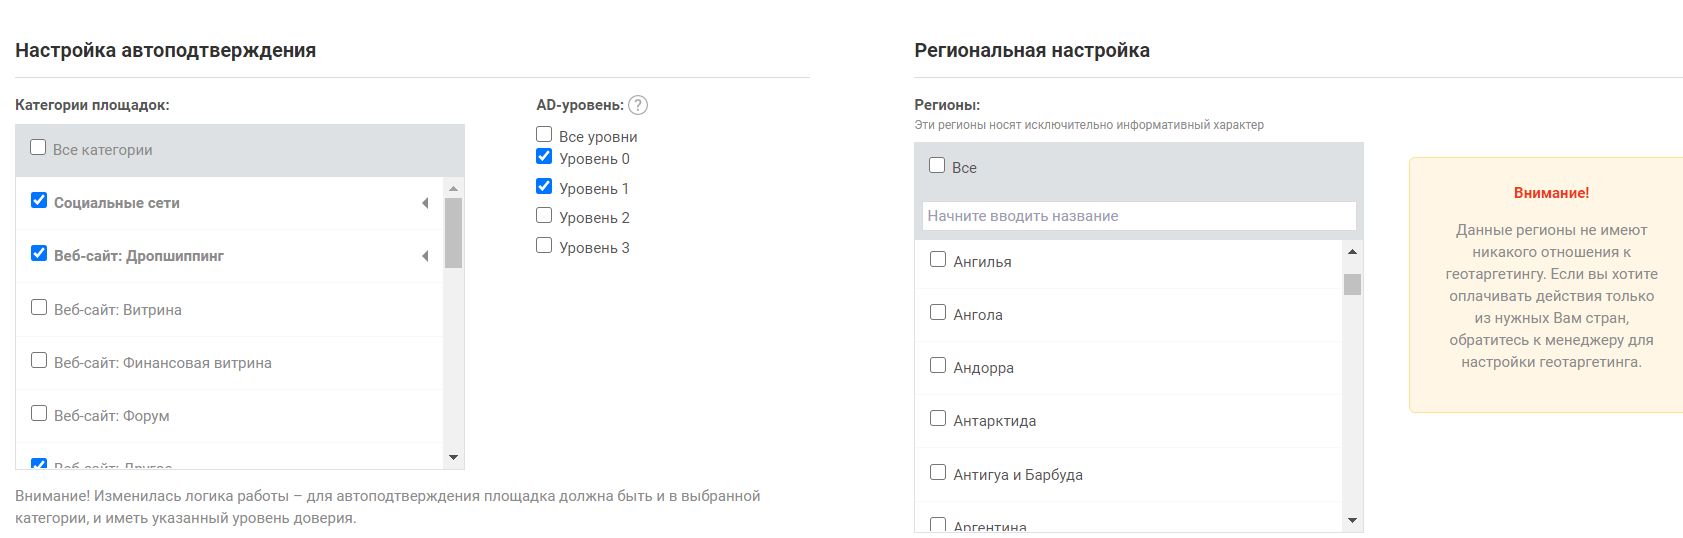The height and width of the screenshot is (538, 1683).
Task: Select all regions with Все checkbox
Action: (937, 165)
